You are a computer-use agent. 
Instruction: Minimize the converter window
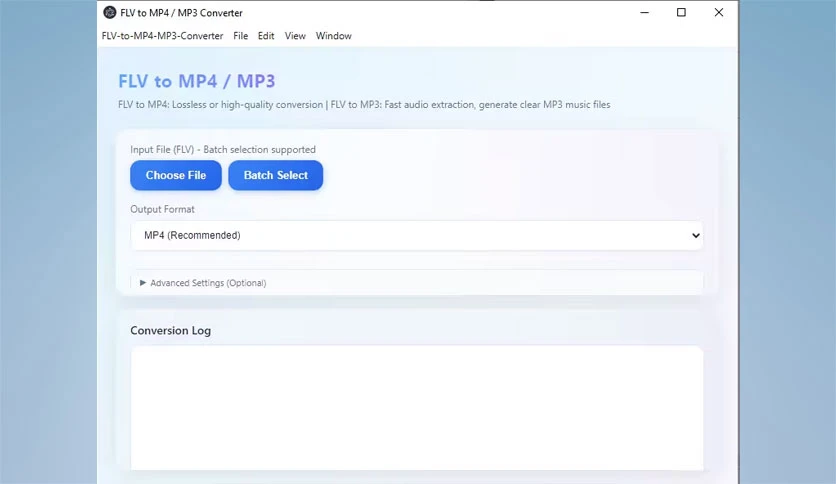[x=645, y=12]
